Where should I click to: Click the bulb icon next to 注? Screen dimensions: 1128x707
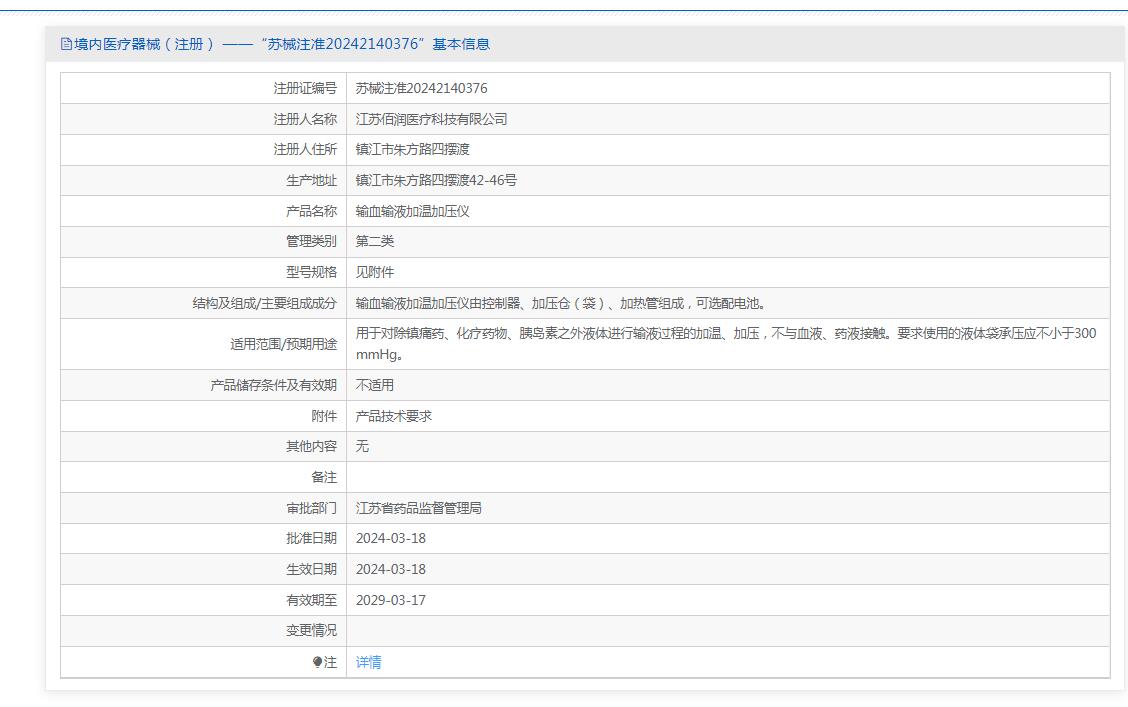click(317, 662)
